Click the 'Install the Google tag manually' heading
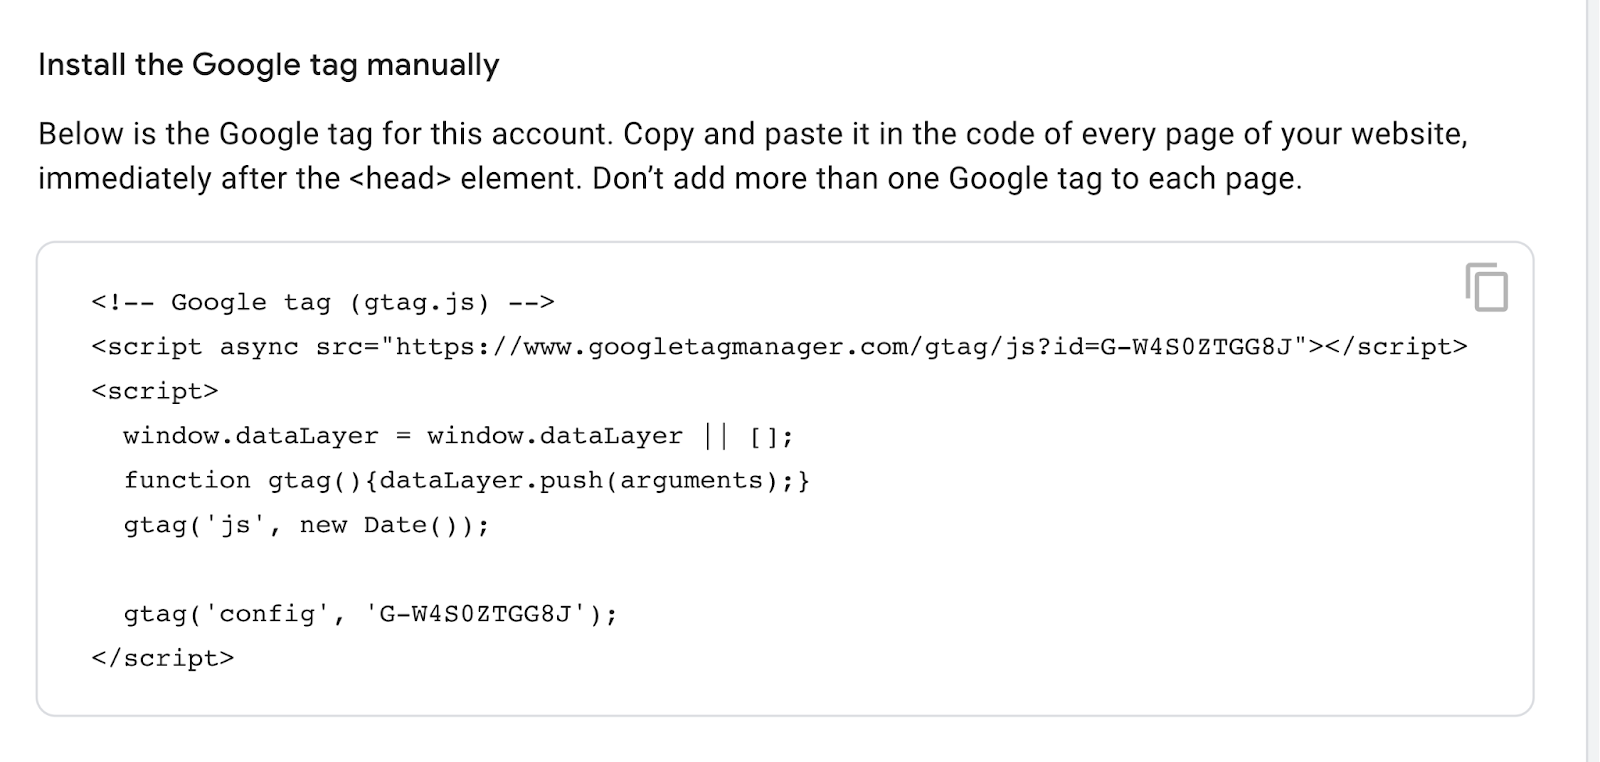 [x=267, y=64]
